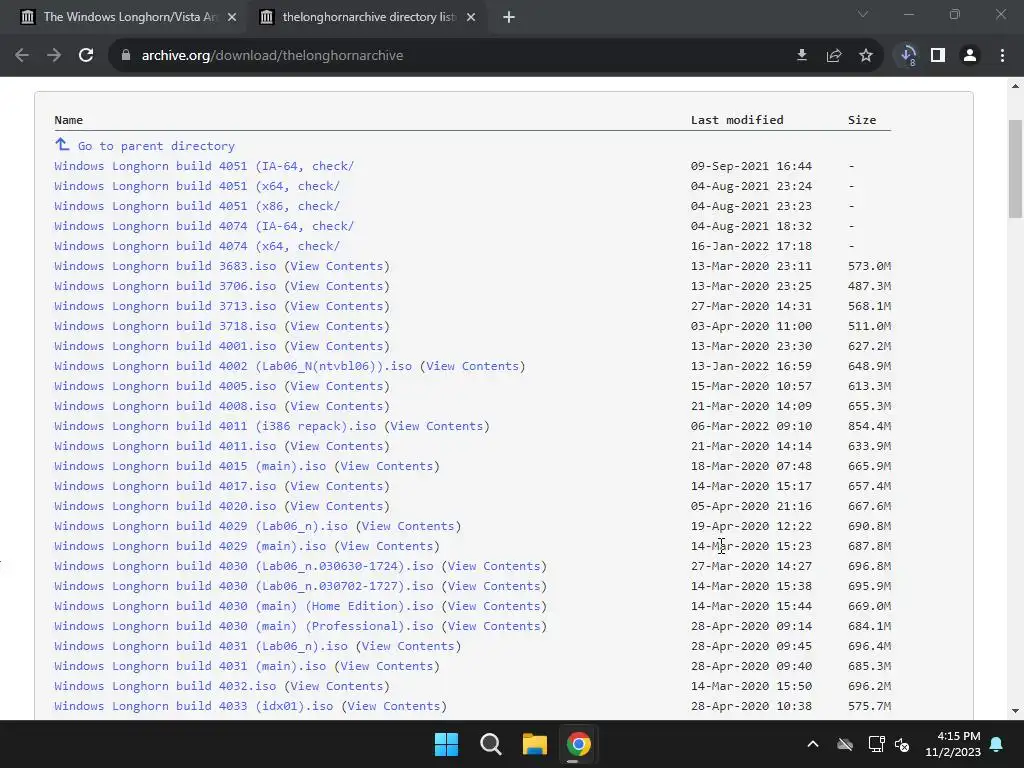The image size is (1024, 768).
Task: Toggle the browser side panel
Action: click(938, 56)
